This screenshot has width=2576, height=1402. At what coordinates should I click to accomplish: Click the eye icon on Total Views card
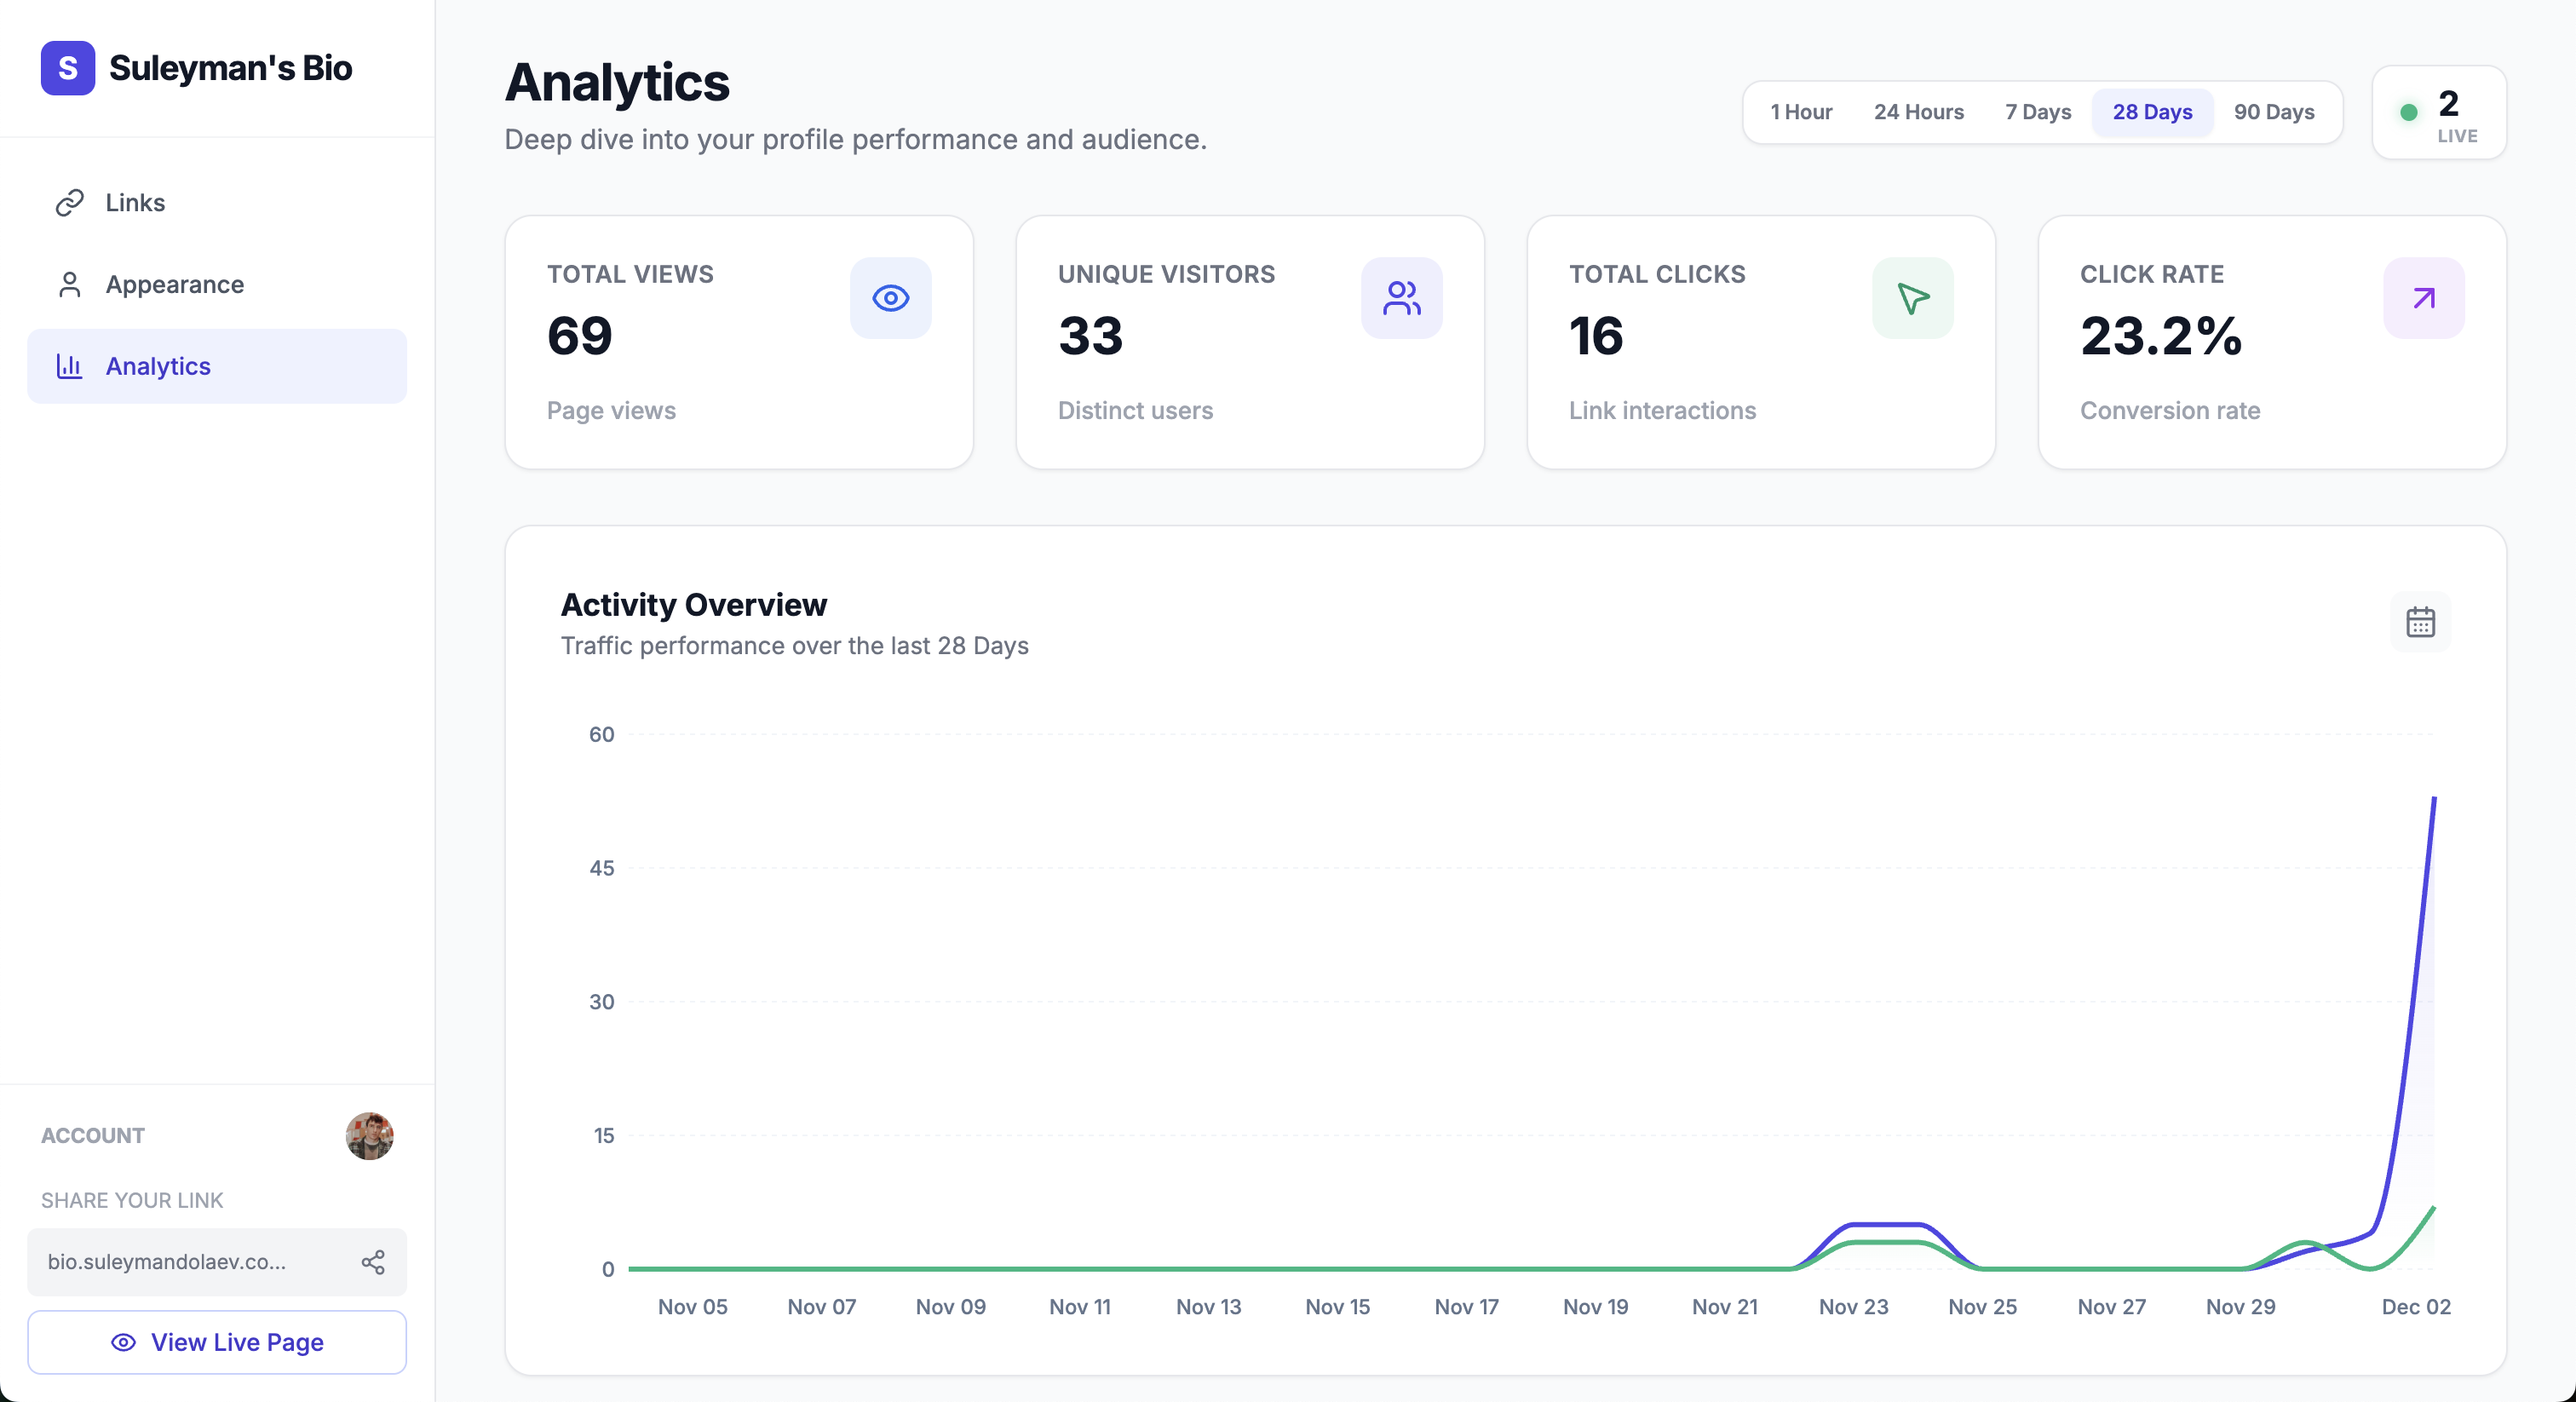point(890,298)
